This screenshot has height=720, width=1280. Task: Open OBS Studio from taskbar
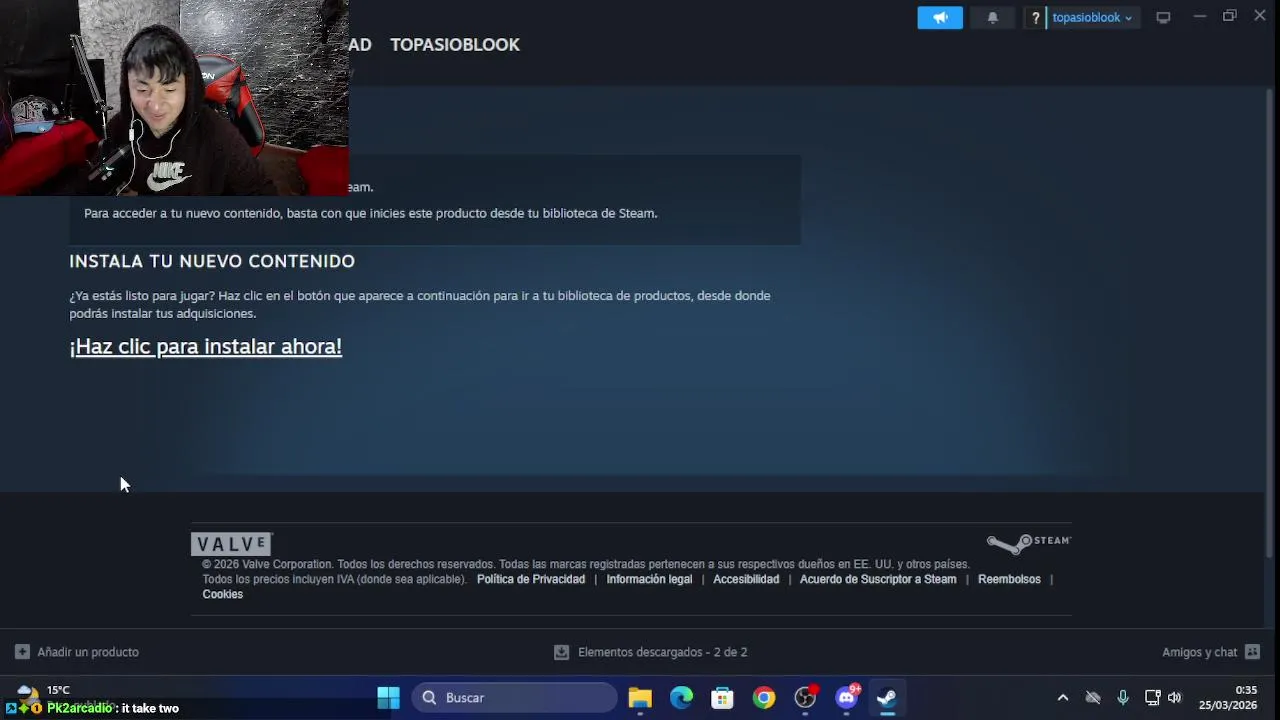click(805, 698)
